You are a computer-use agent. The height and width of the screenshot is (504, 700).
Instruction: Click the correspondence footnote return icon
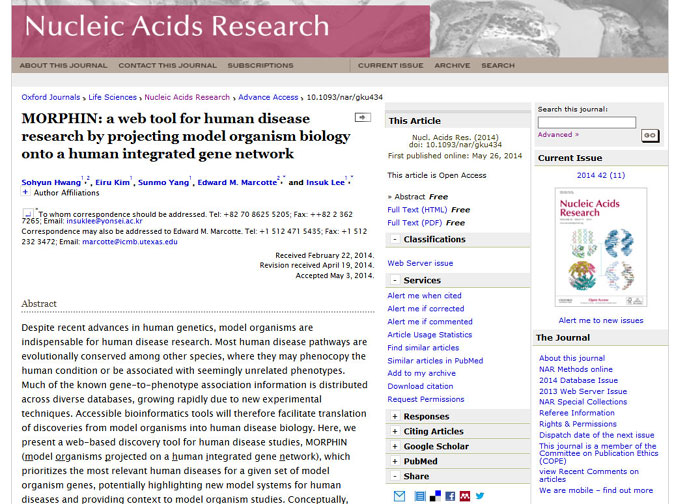(28, 212)
